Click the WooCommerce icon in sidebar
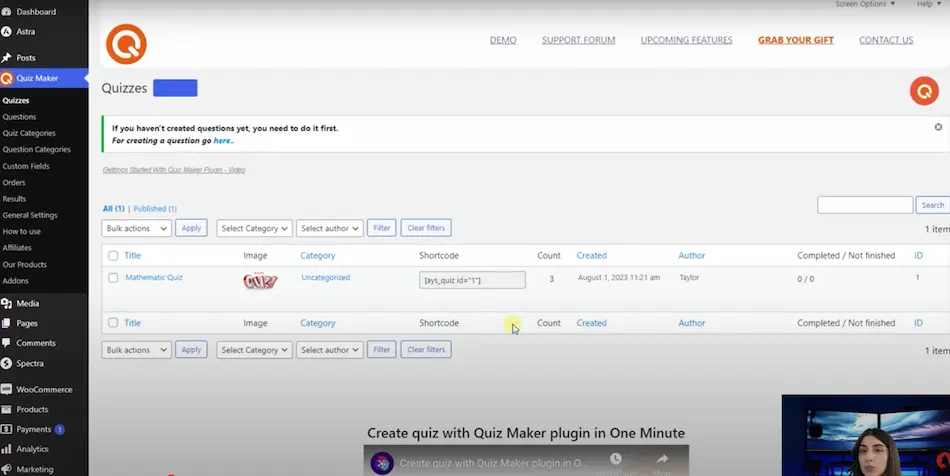The height and width of the screenshot is (476, 950). 6,389
